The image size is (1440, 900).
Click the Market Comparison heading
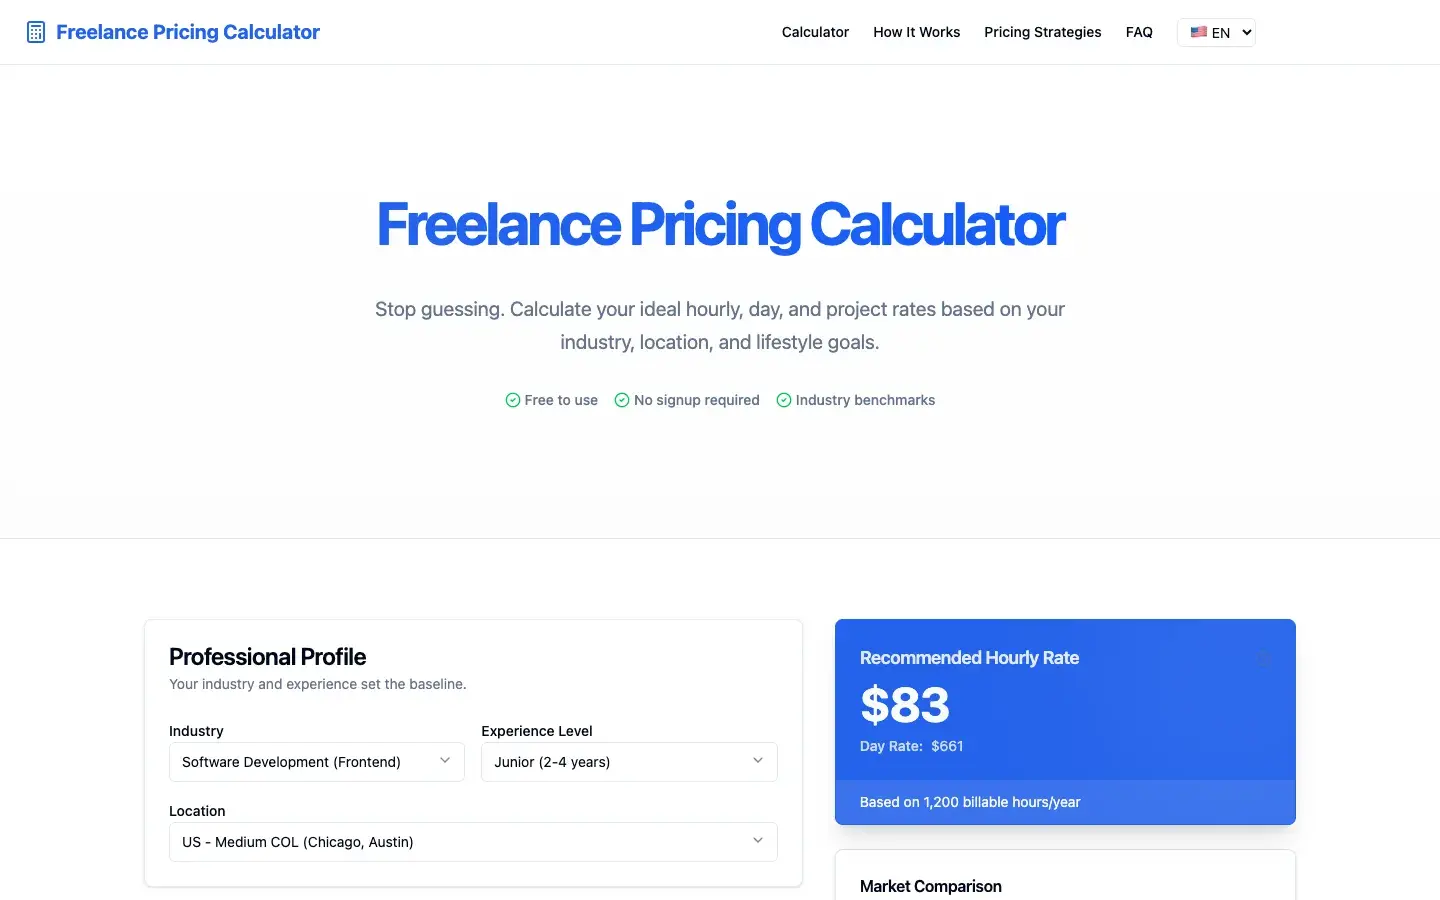pos(930,886)
